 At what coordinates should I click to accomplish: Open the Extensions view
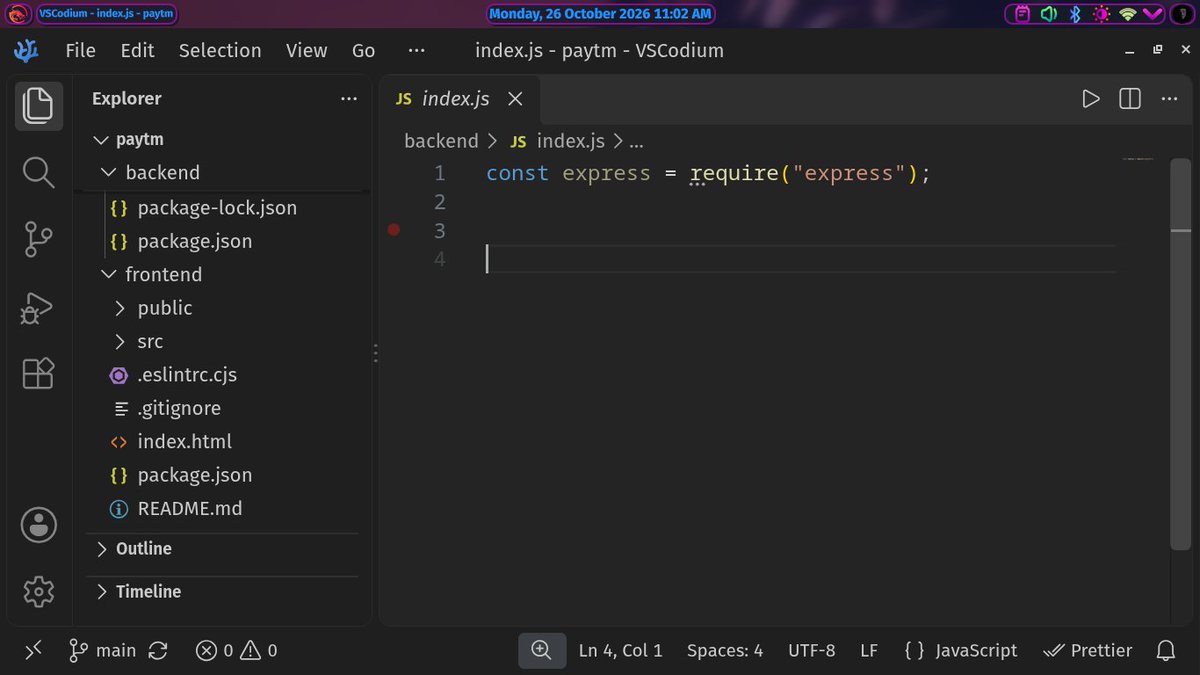[38, 374]
